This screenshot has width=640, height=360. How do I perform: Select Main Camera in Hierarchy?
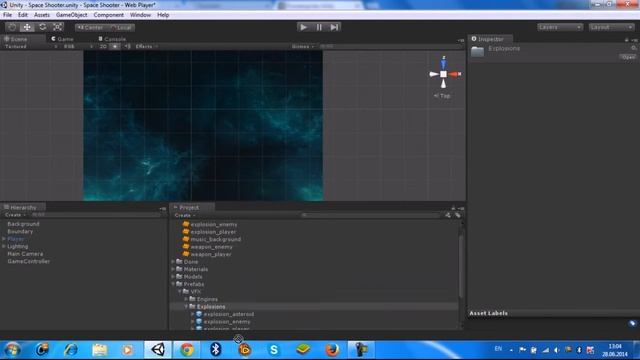25,254
